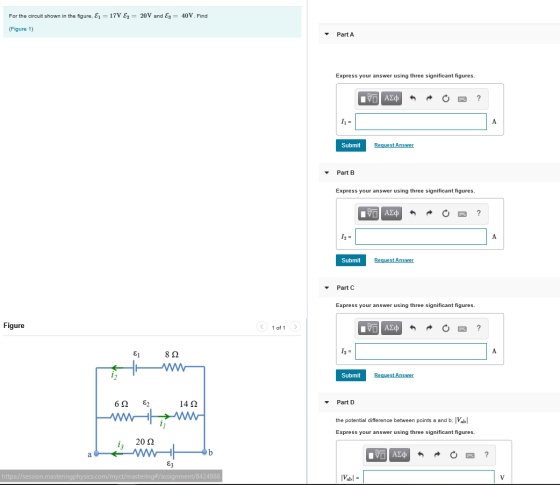
Task: Open Greek symbols menu in Part A
Action: point(391,98)
